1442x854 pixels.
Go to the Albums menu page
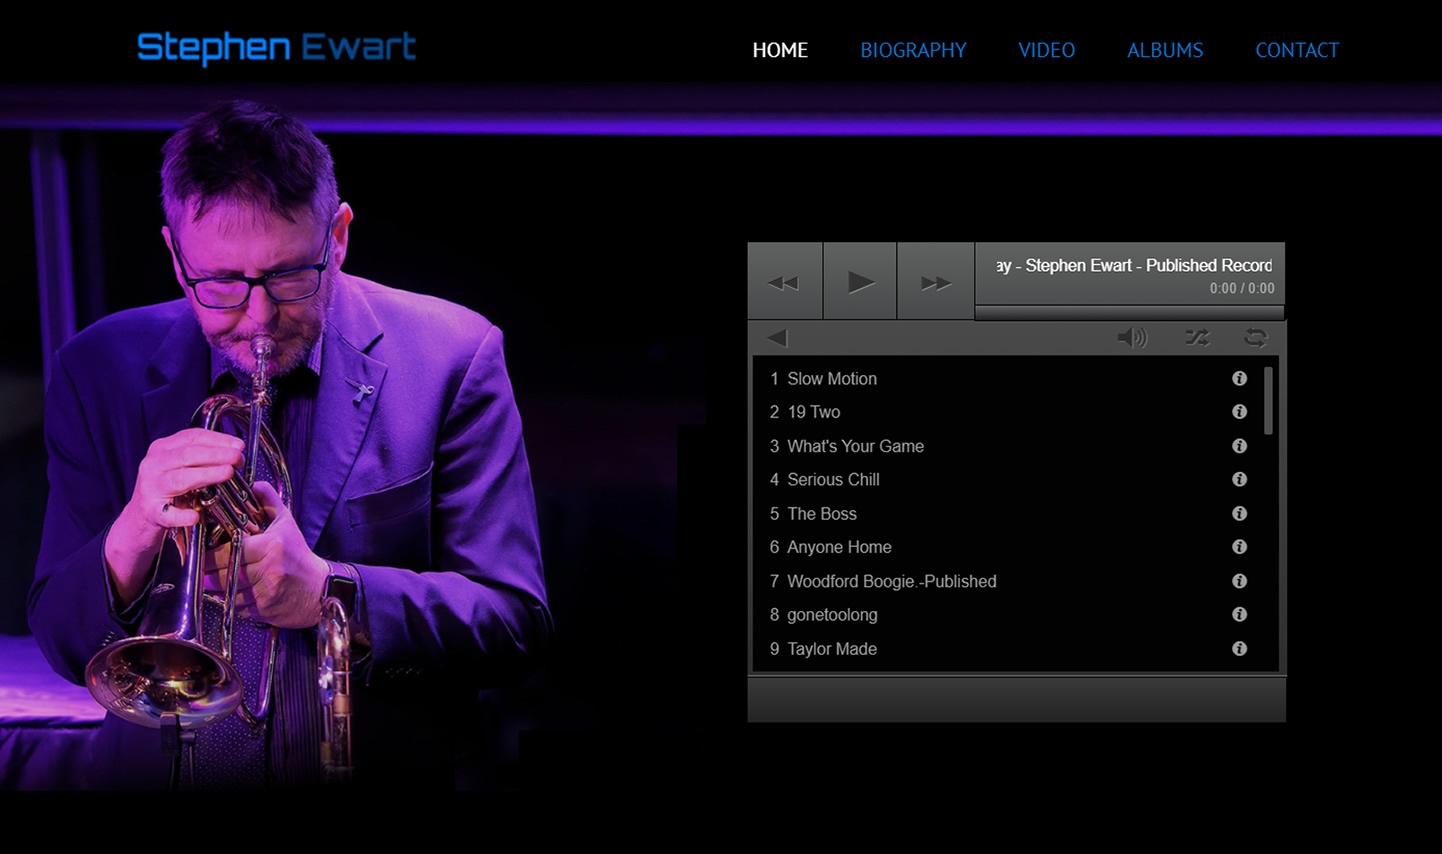click(1165, 50)
